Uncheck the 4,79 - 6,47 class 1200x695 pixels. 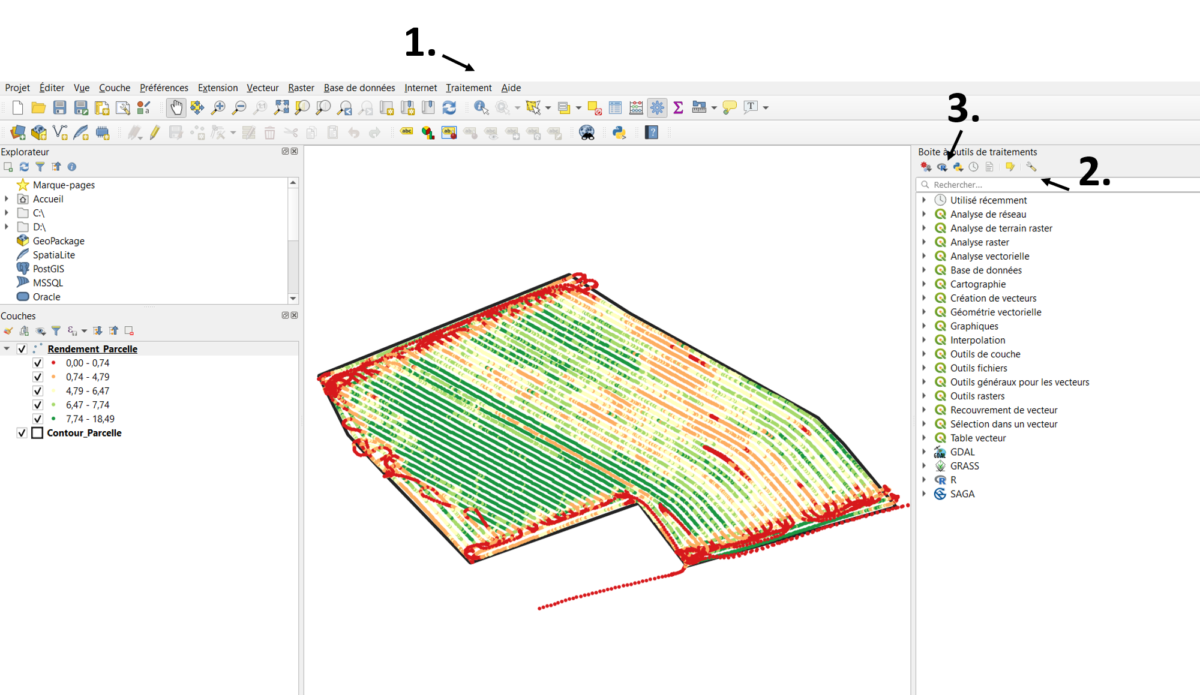(38, 391)
